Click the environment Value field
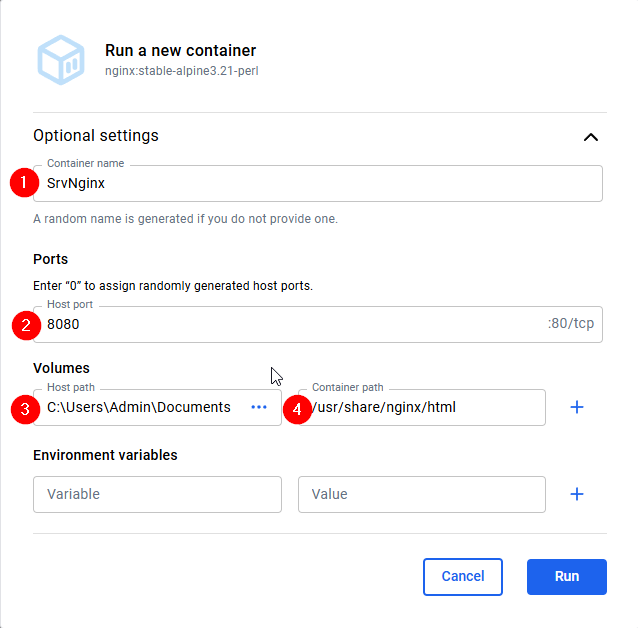The width and height of the screenshot is (638, 628). 421,494
